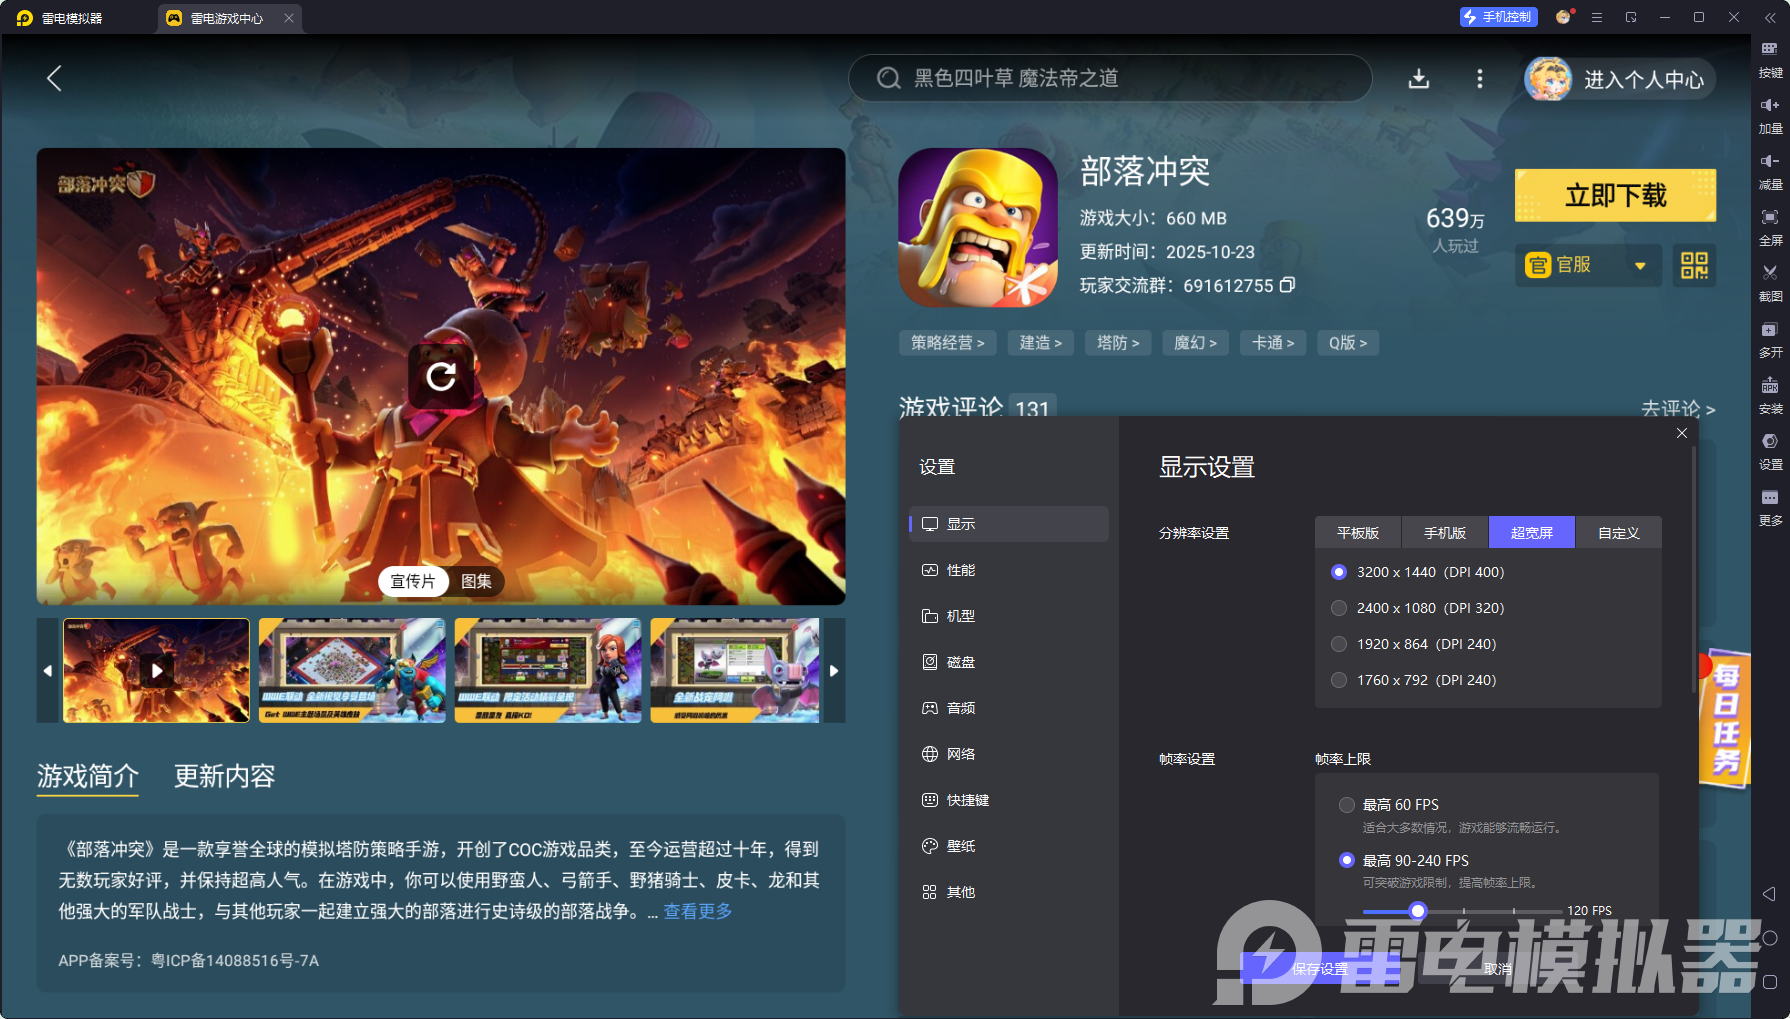This screenshot has width=1790, height=1019.
Task: Open the downloads manager icon
Action: pyautogui.click(x=1418, y=79)
